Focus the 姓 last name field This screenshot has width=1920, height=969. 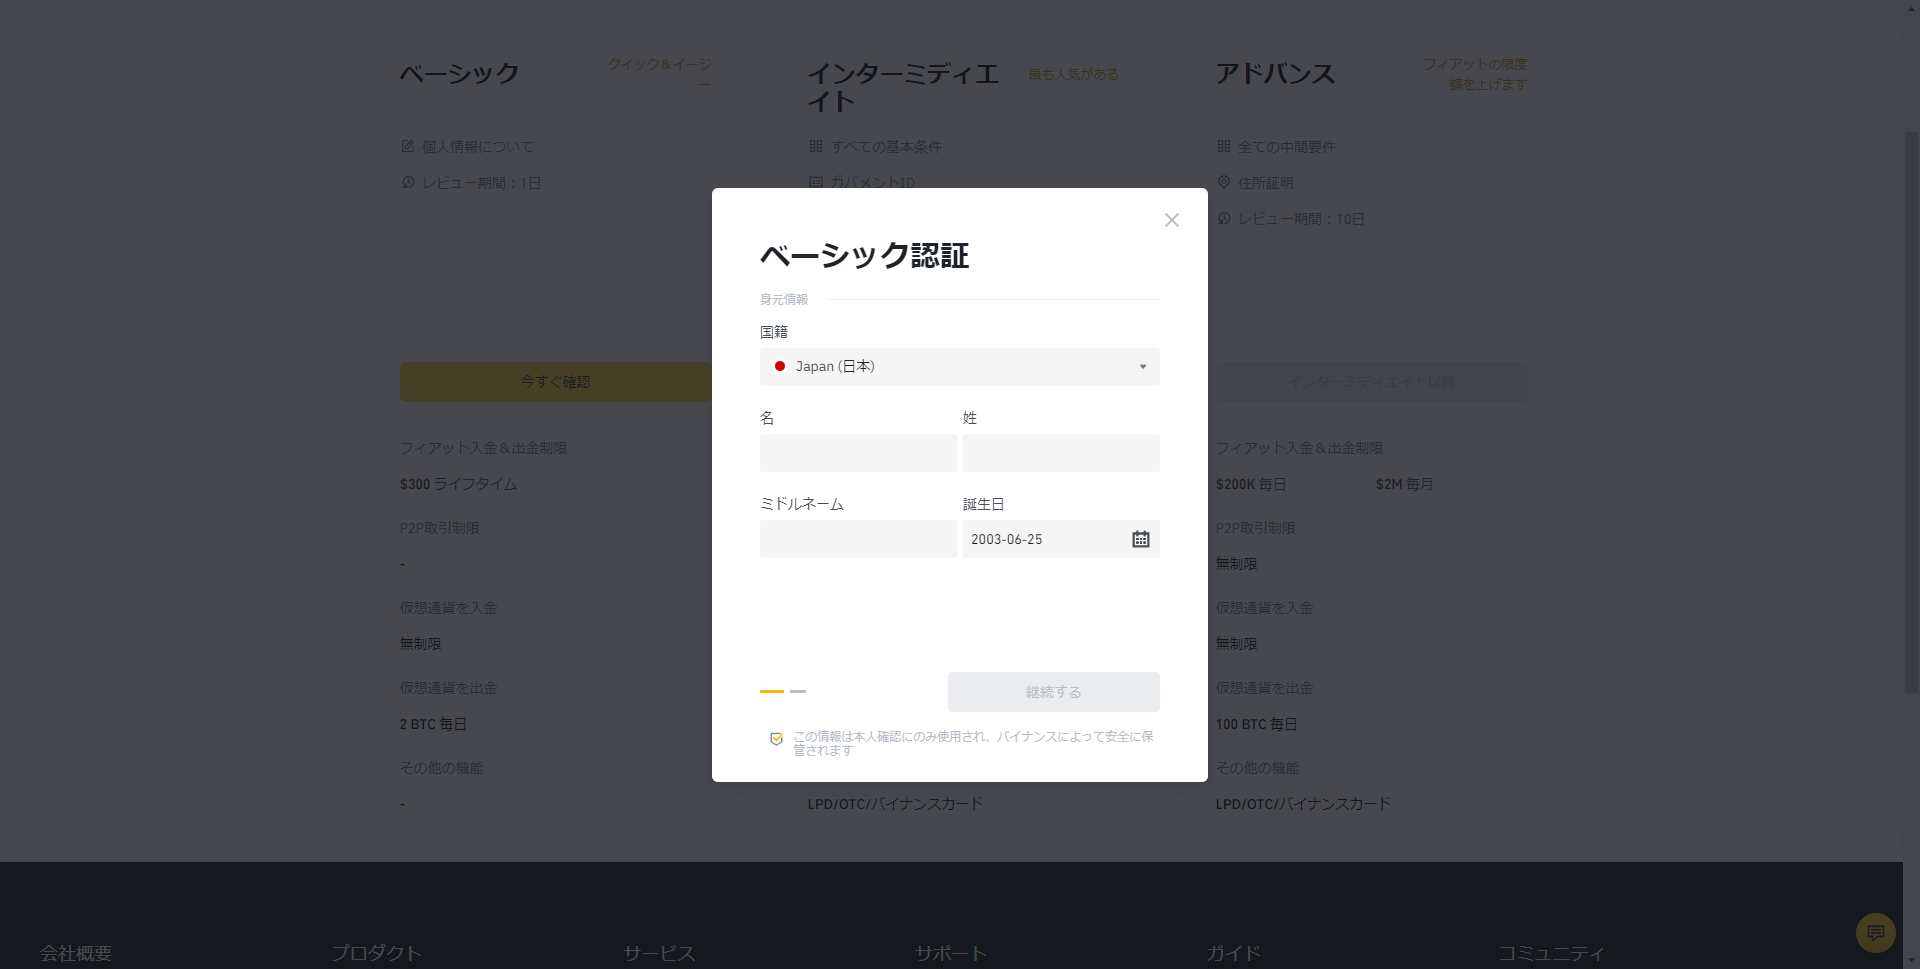point(1060,453)
